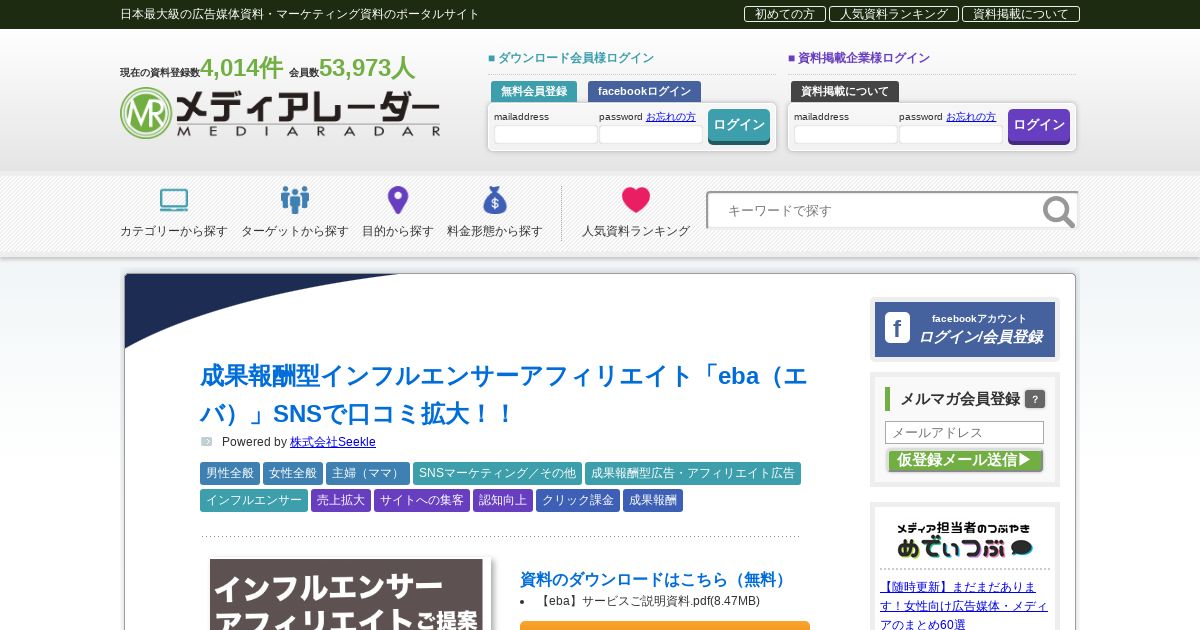Select the dark 資料掲載について tab
Image resolution: width=1200 pixels, height=630 pixels.
point(845,91)
